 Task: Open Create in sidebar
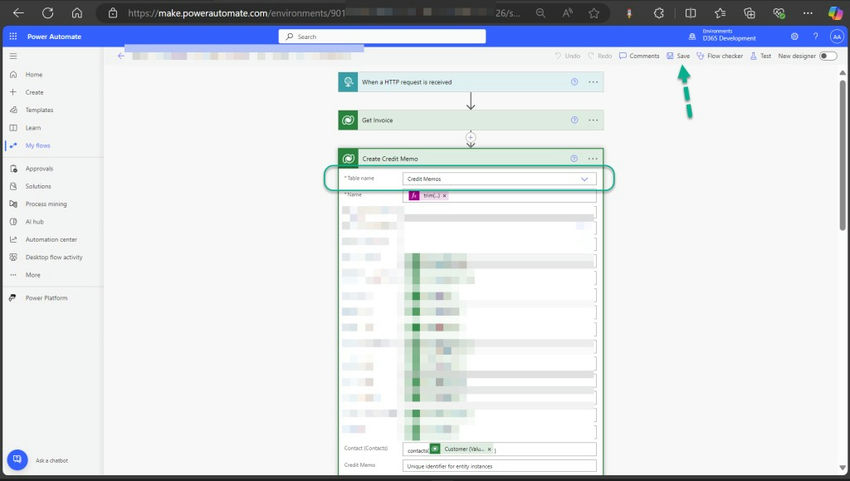pos(34,92)
